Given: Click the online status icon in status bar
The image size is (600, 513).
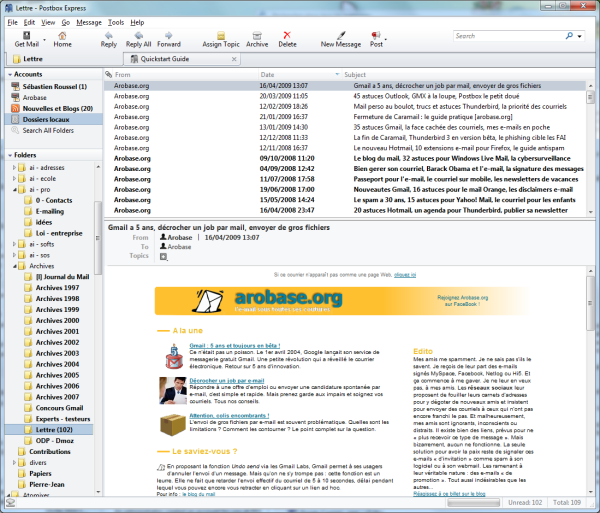Looking at the screenshot, I should pos(11,502).
